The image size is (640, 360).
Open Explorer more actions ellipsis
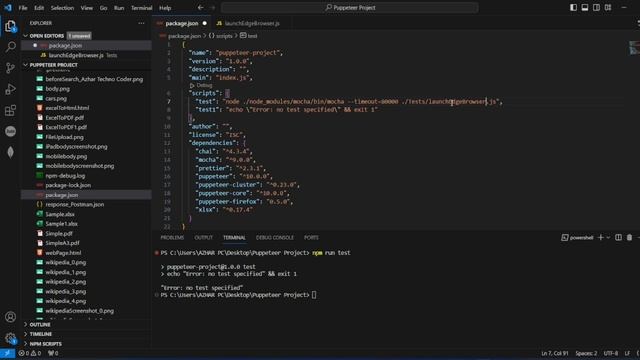coord(141,23)
